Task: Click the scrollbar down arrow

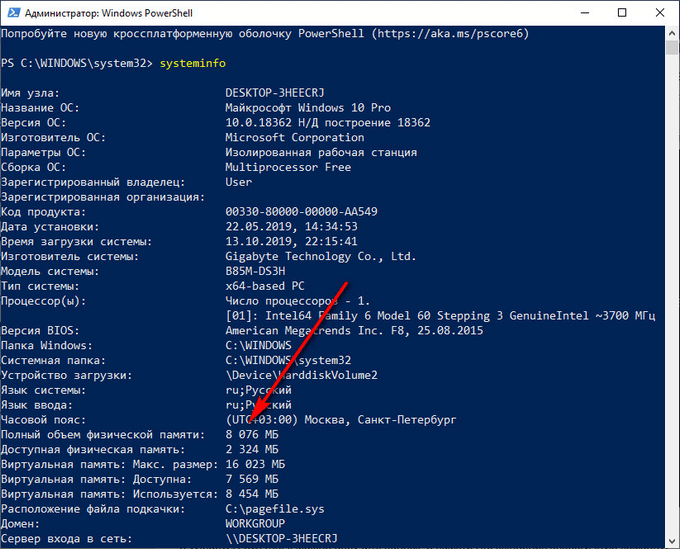Action: pos(672,541)
